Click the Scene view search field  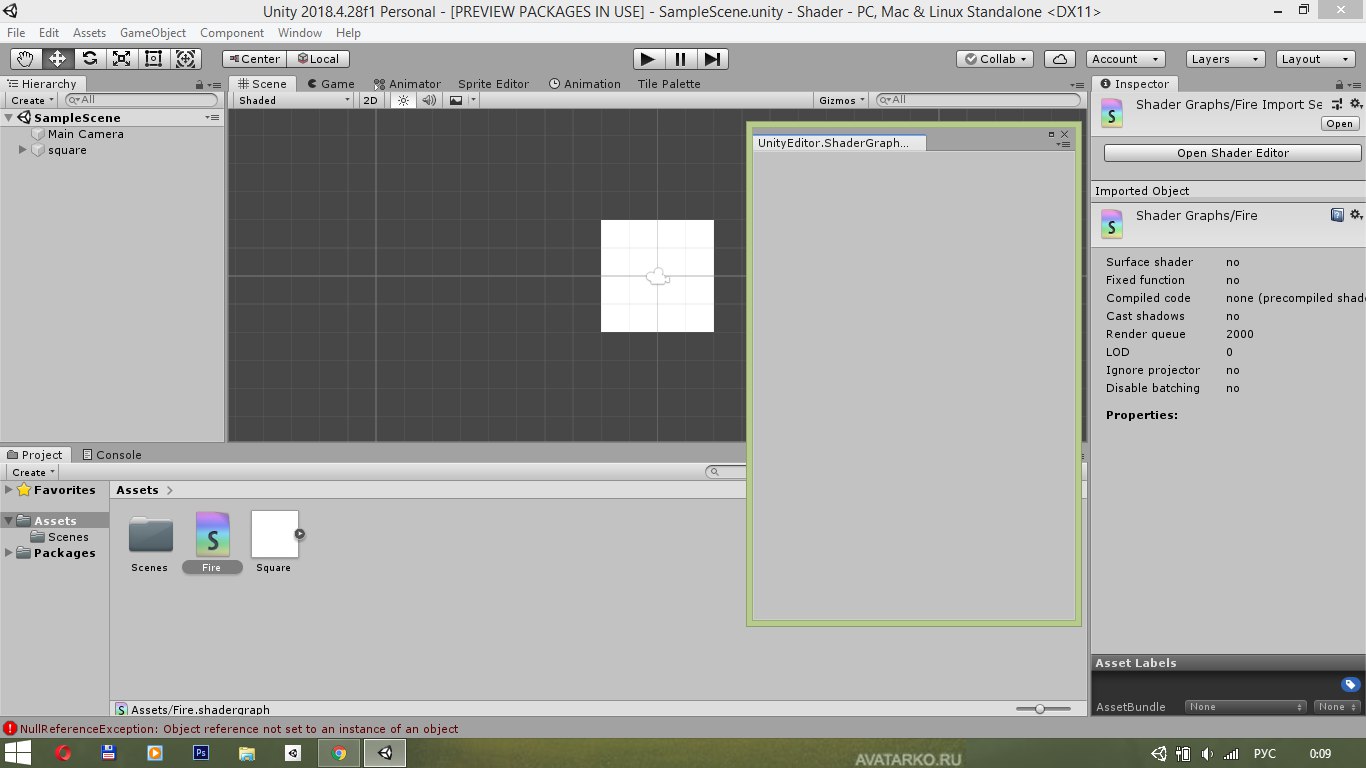[x=978, y=100]
